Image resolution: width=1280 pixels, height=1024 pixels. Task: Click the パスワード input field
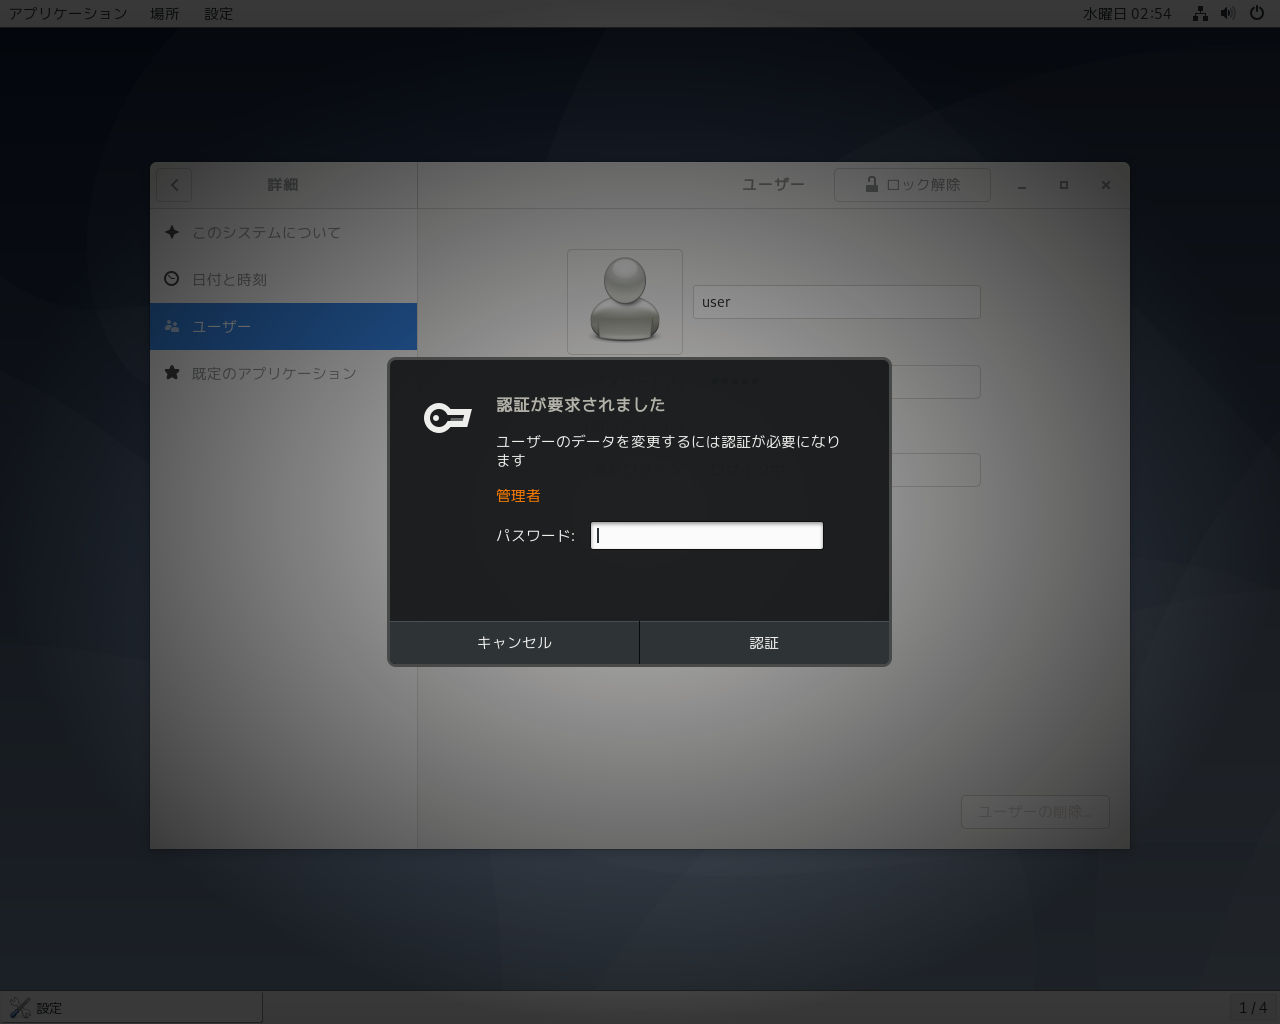click(x=706, y=536)
